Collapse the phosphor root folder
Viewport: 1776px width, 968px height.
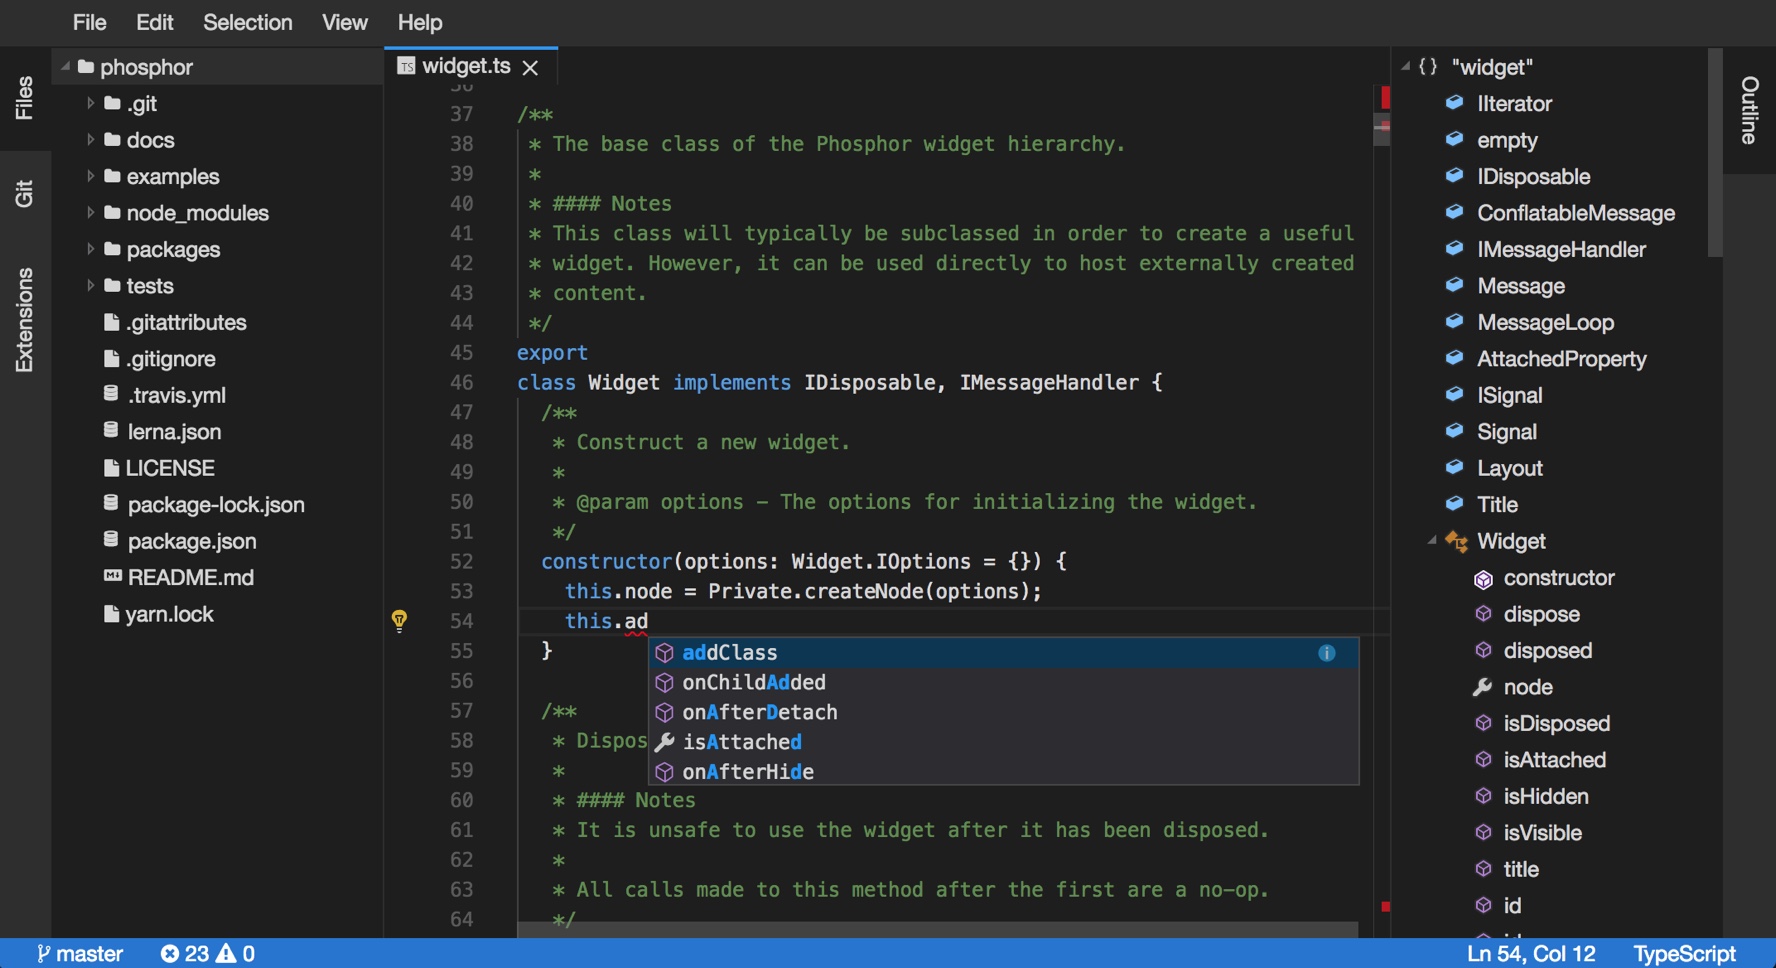66,67
